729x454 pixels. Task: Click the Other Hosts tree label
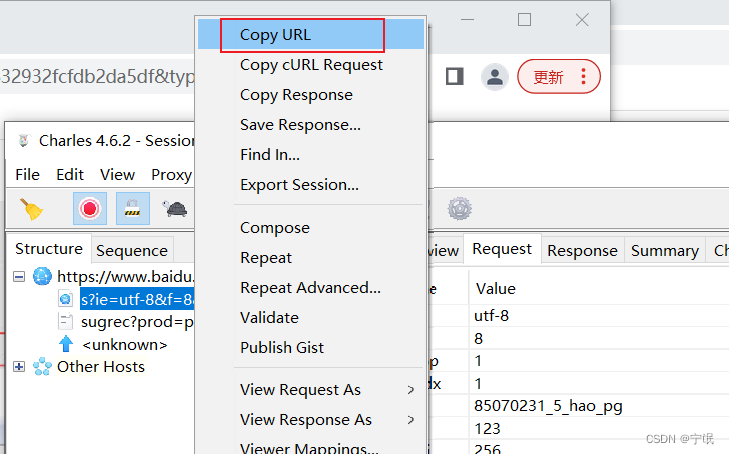(101, 367)
